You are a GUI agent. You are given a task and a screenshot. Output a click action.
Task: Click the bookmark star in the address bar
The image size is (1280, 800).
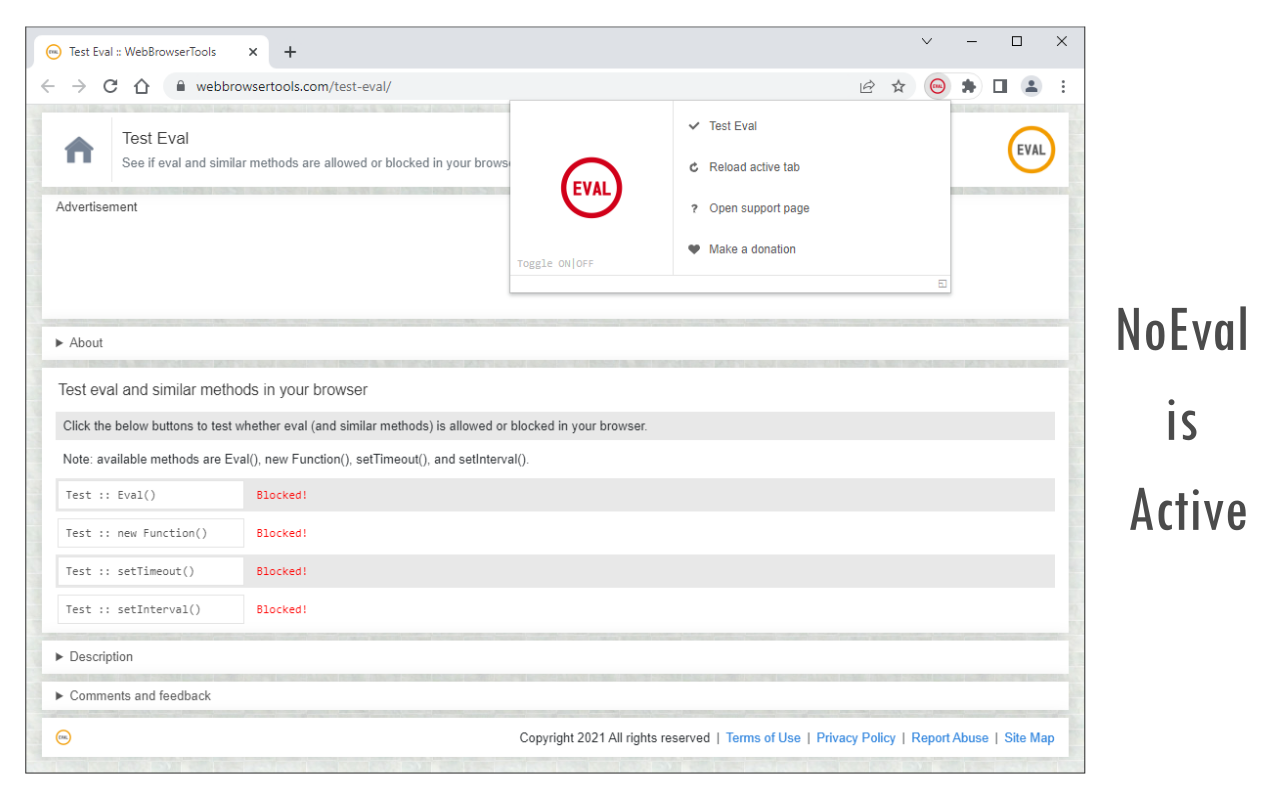tap(898, 86)
